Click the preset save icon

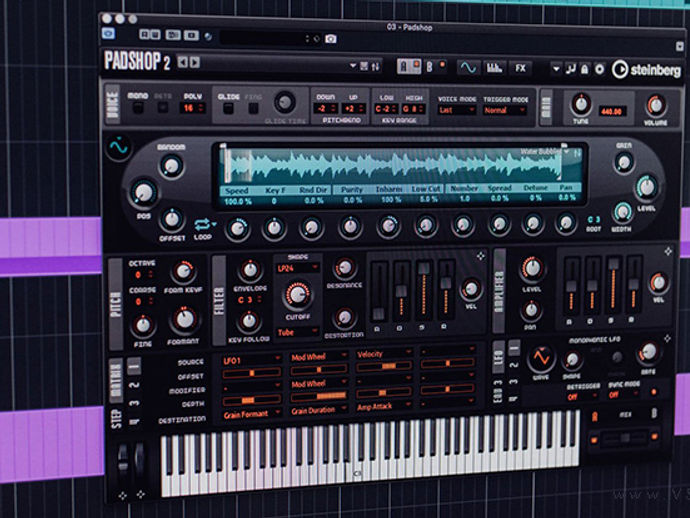coord(364,66)
